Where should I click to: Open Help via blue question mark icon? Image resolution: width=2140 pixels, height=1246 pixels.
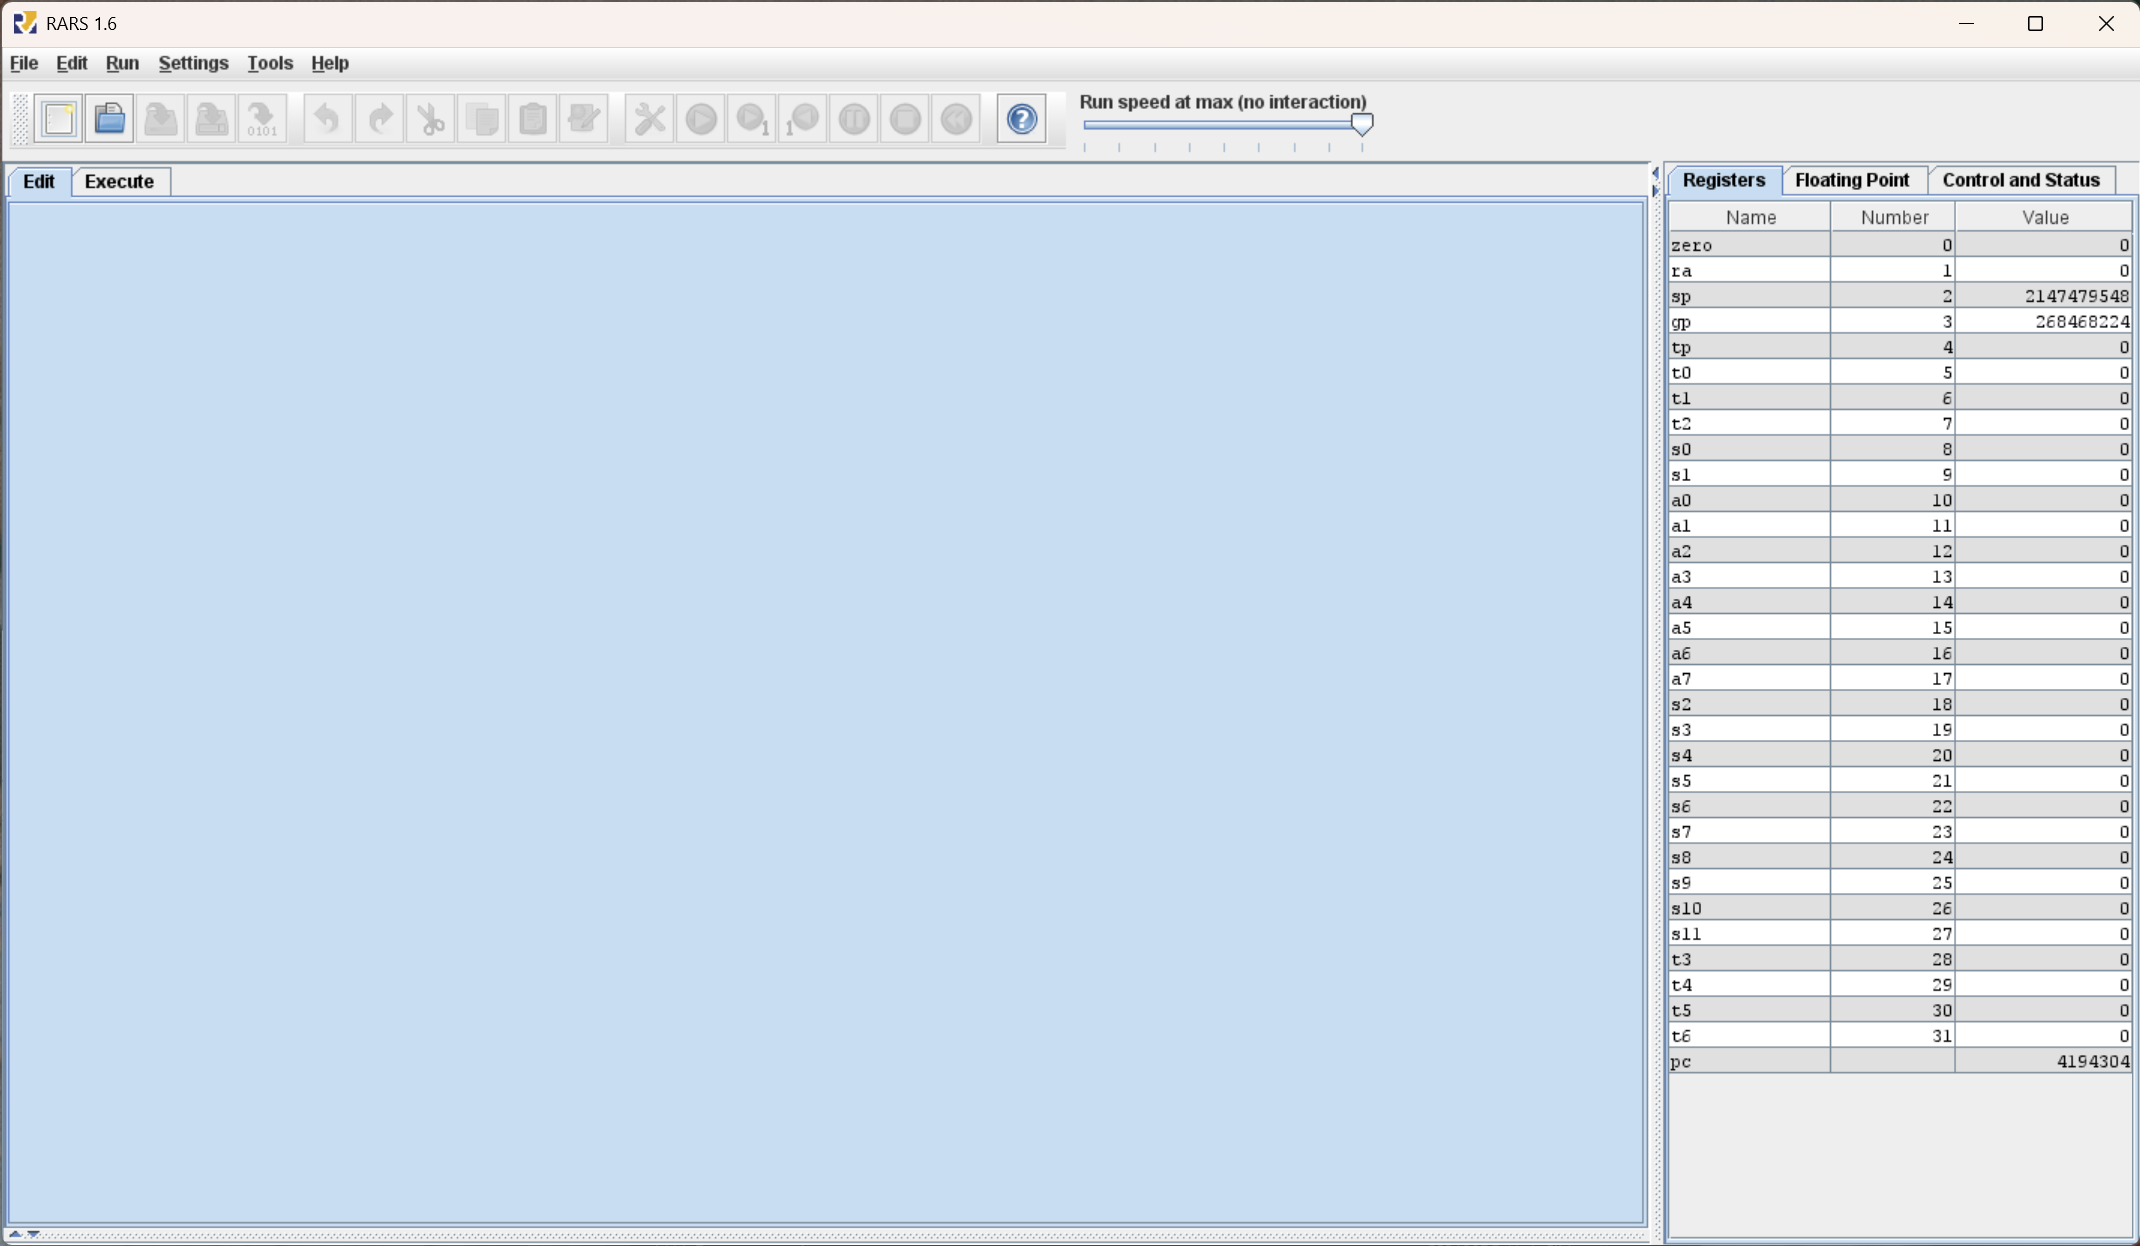pyautogui.click(x=1022, y=119)
